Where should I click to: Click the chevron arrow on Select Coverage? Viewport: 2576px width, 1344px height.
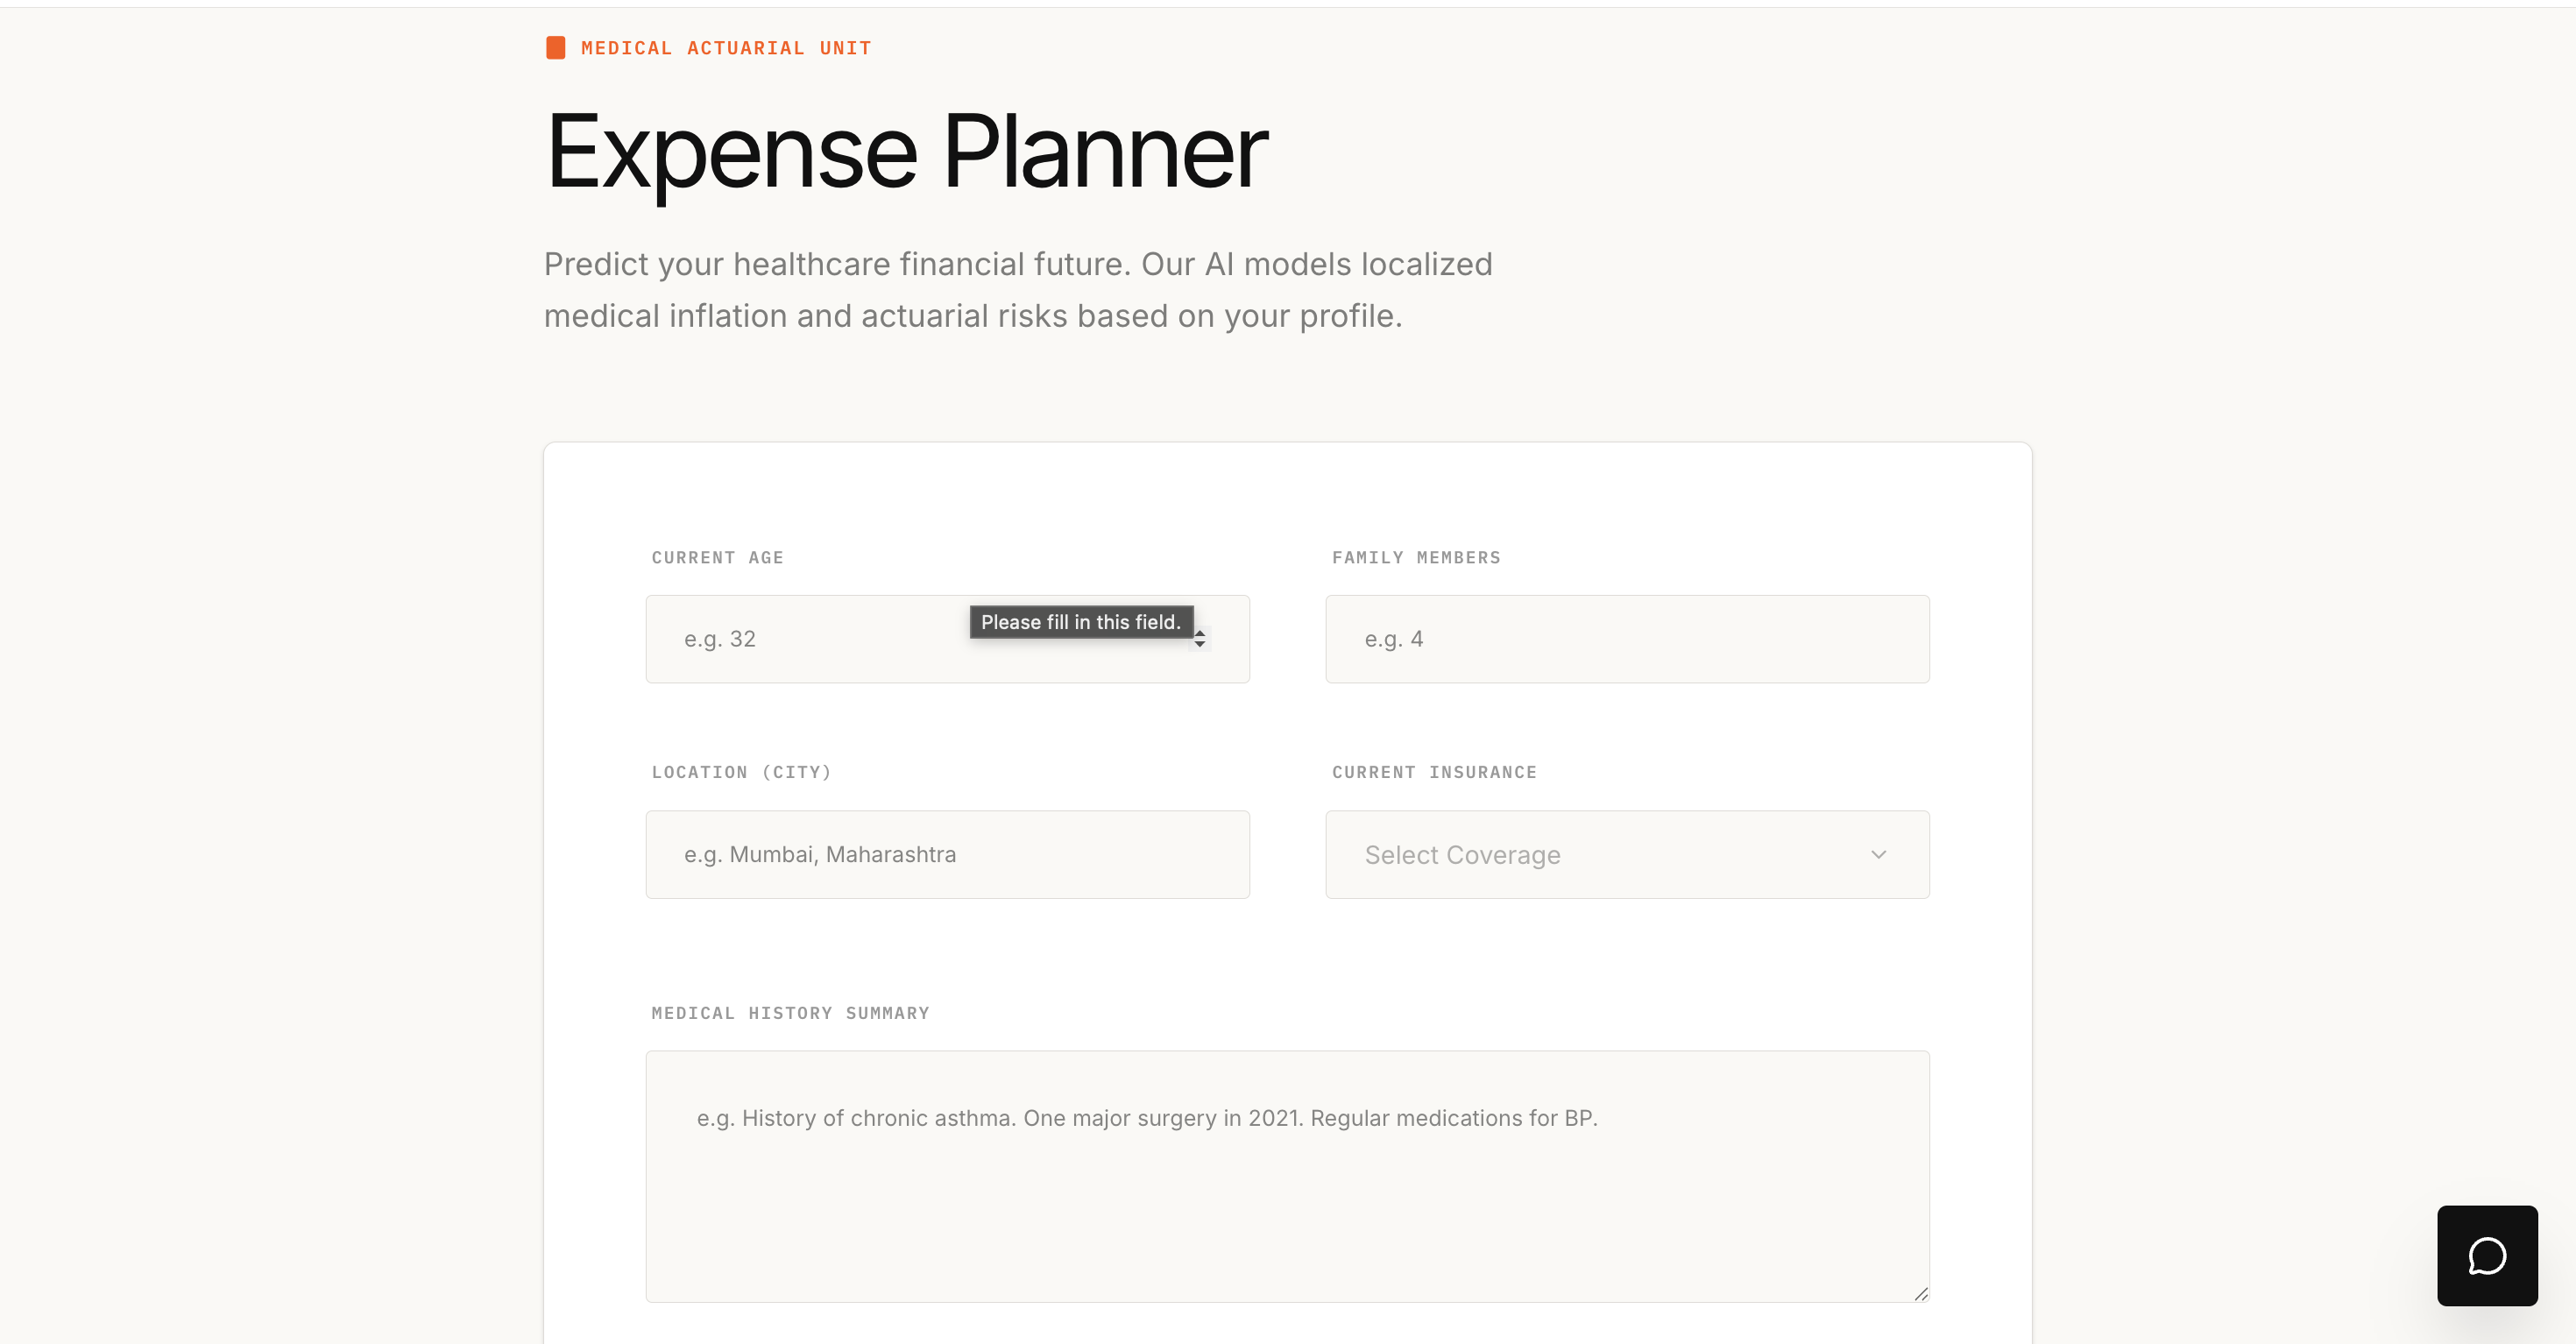[x=1878, y=854]
